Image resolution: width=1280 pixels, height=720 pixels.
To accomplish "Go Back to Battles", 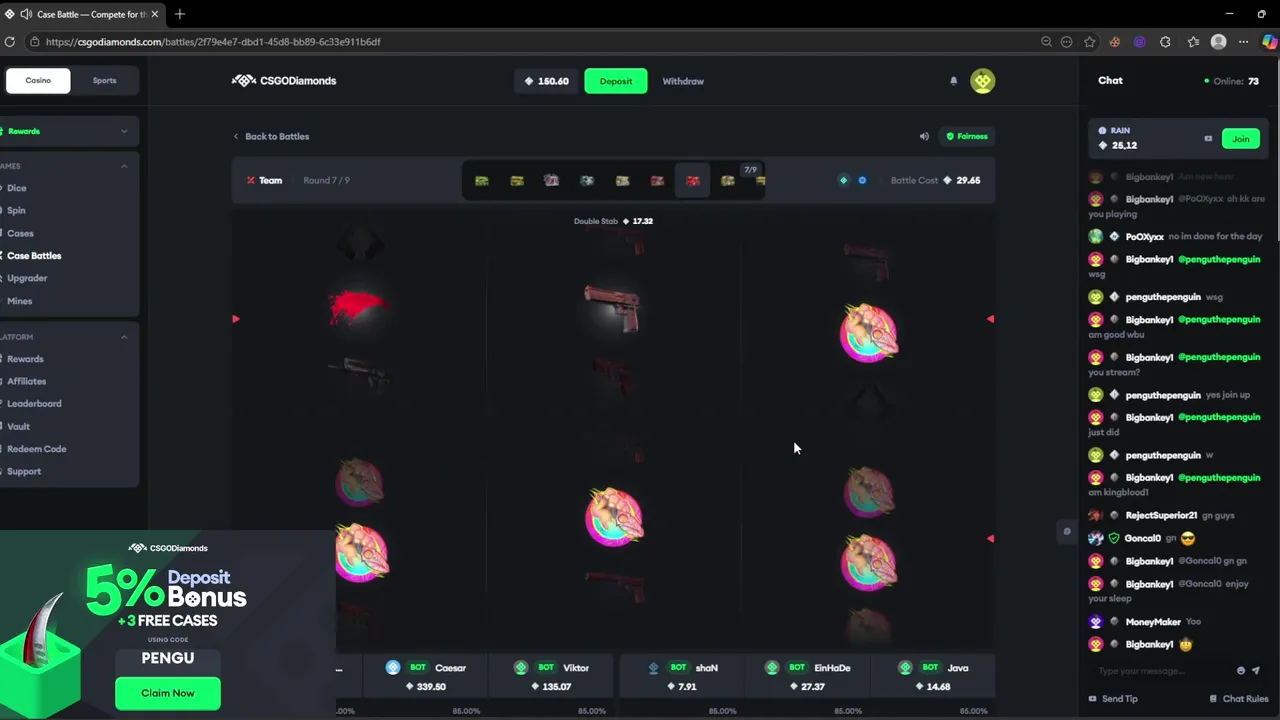I will (271, 136).
